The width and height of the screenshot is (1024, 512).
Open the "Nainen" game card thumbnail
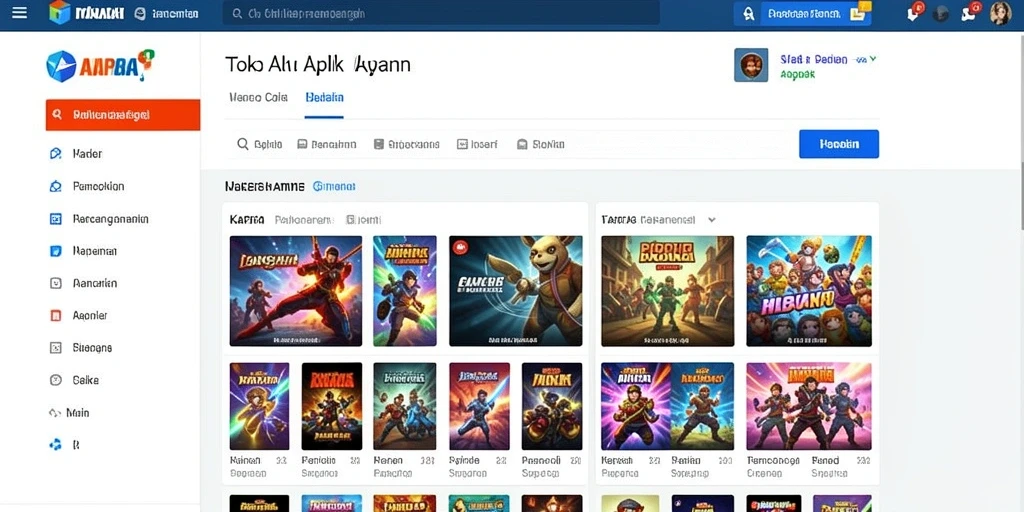coord(259,406)
